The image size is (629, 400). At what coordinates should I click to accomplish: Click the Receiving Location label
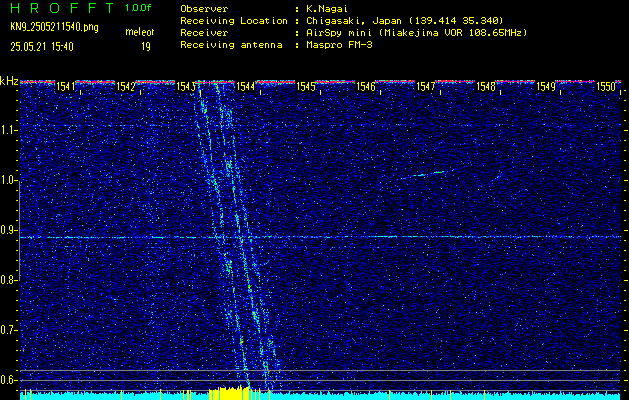point(234,21)
